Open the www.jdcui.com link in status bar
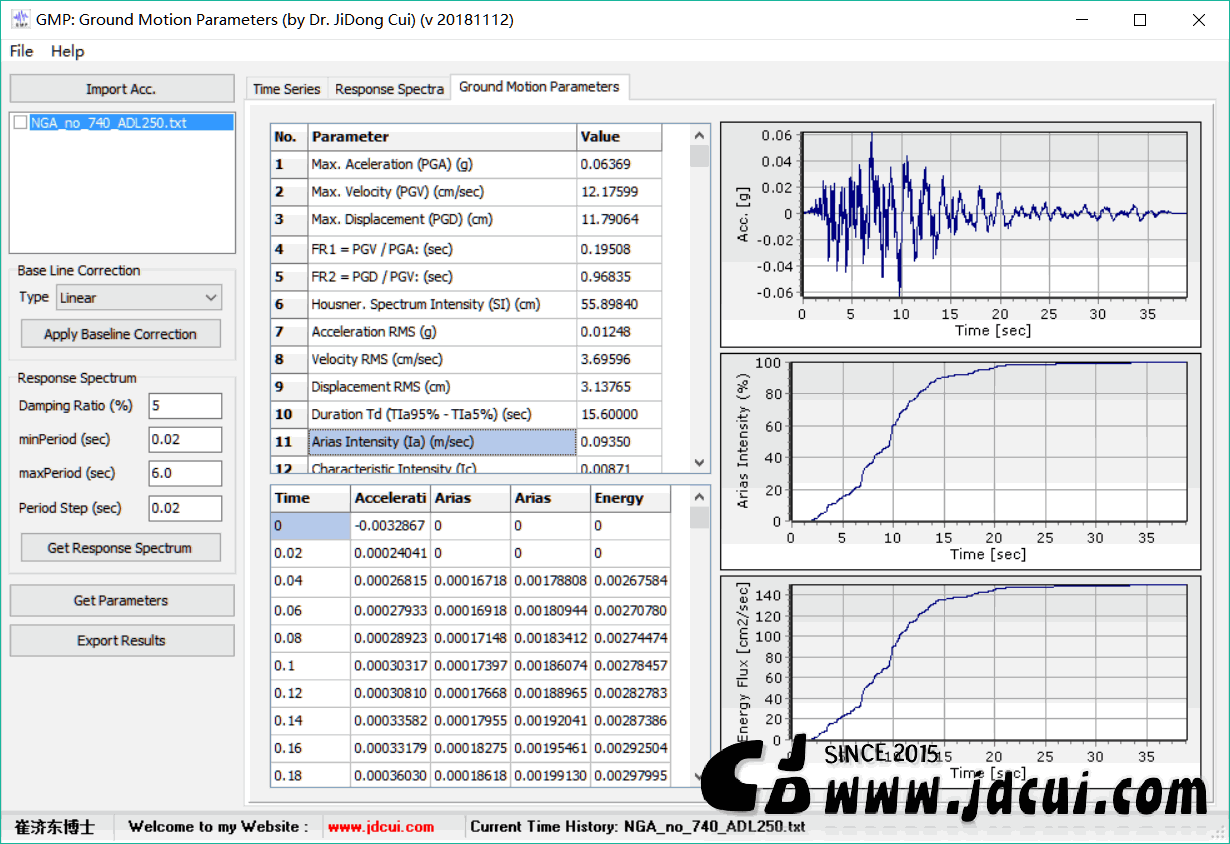 (381, 827)
